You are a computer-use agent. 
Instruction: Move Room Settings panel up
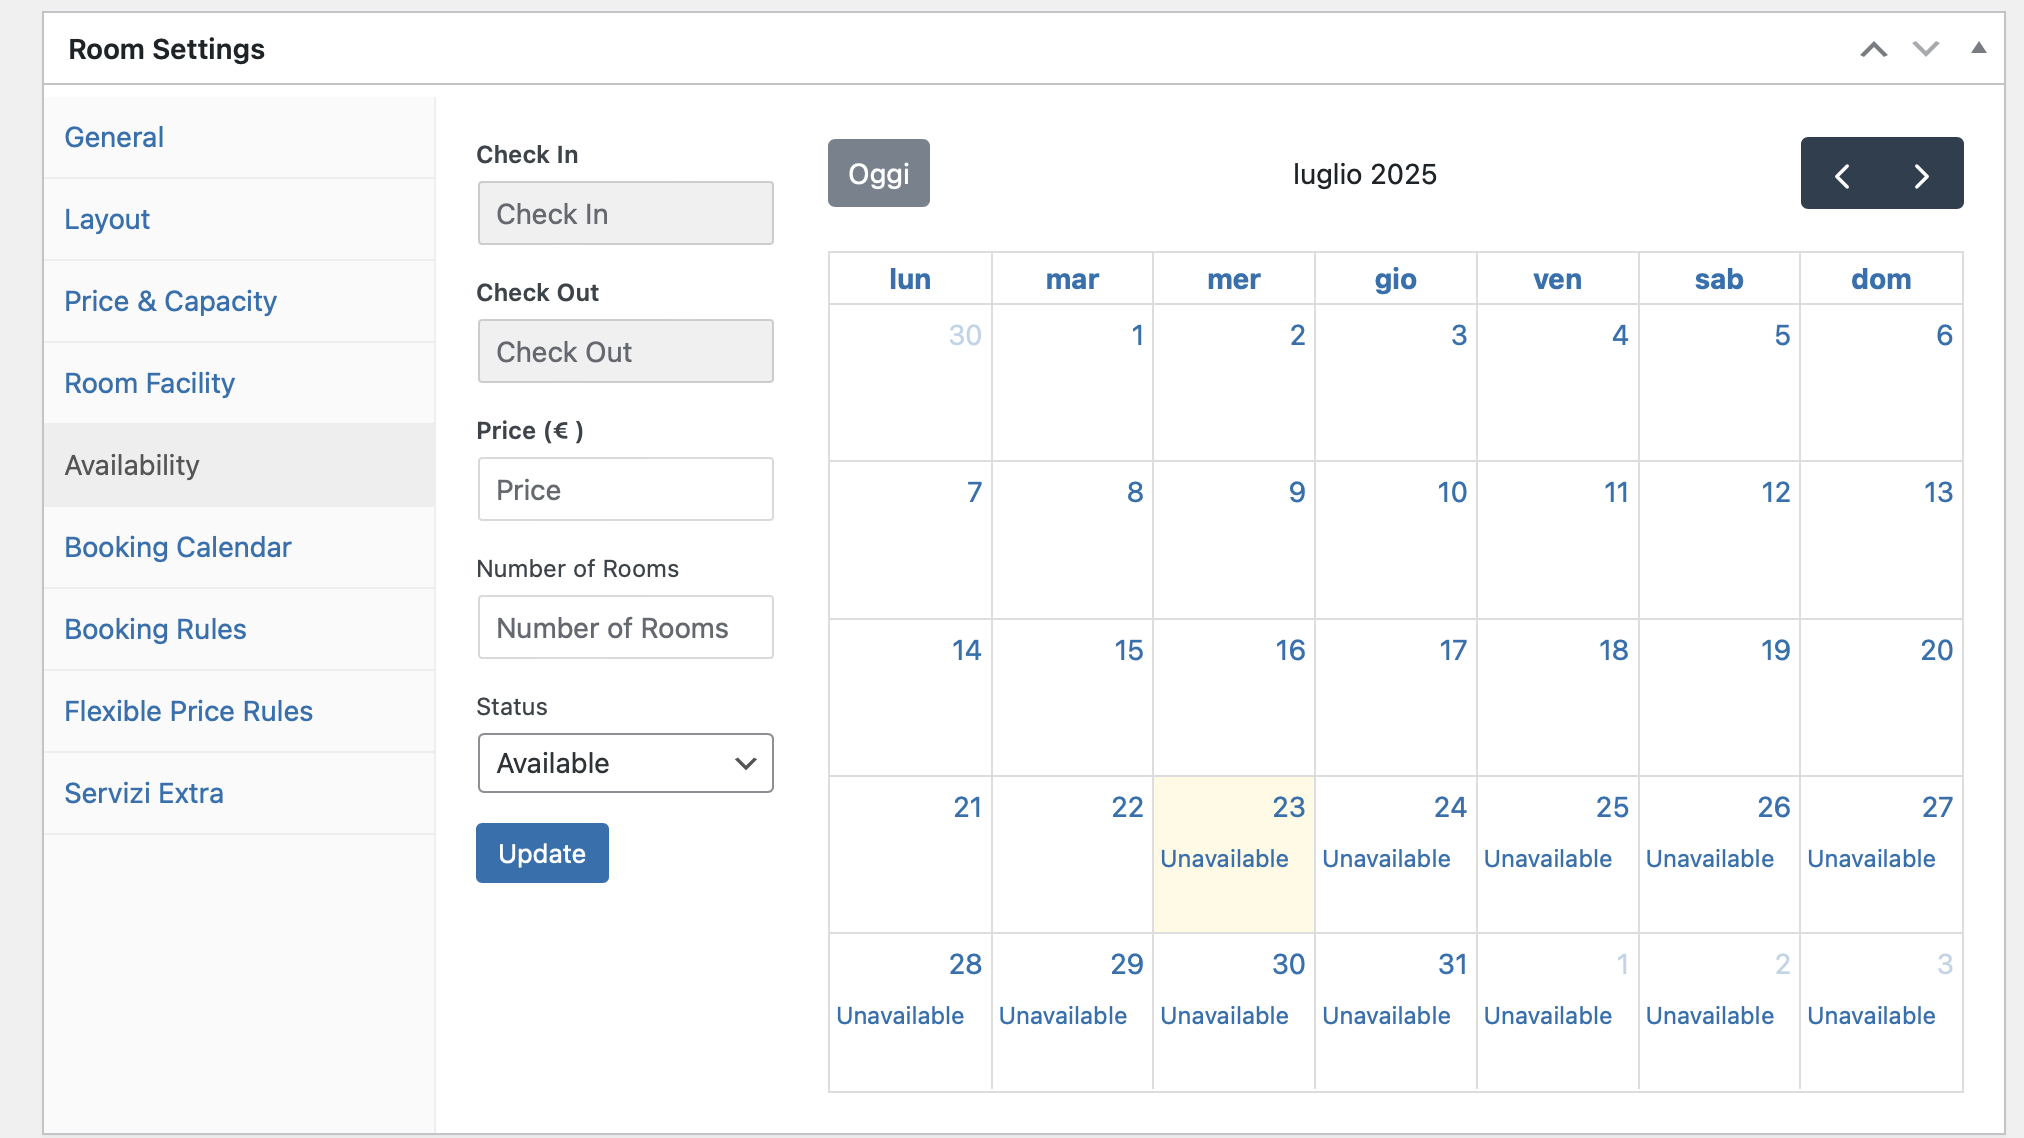tap(1874, 49)
